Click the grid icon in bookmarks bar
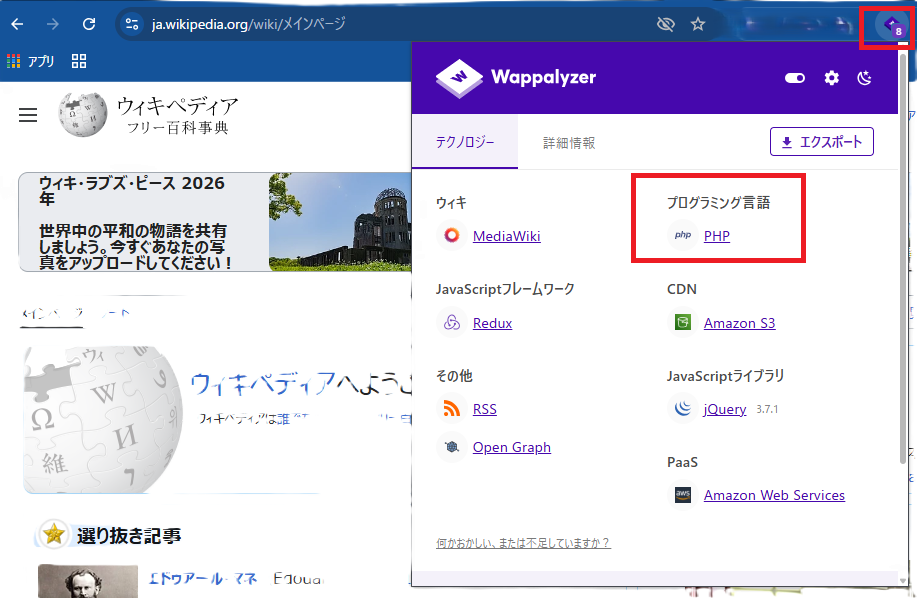917x598 pixels. tap(79, 61)
